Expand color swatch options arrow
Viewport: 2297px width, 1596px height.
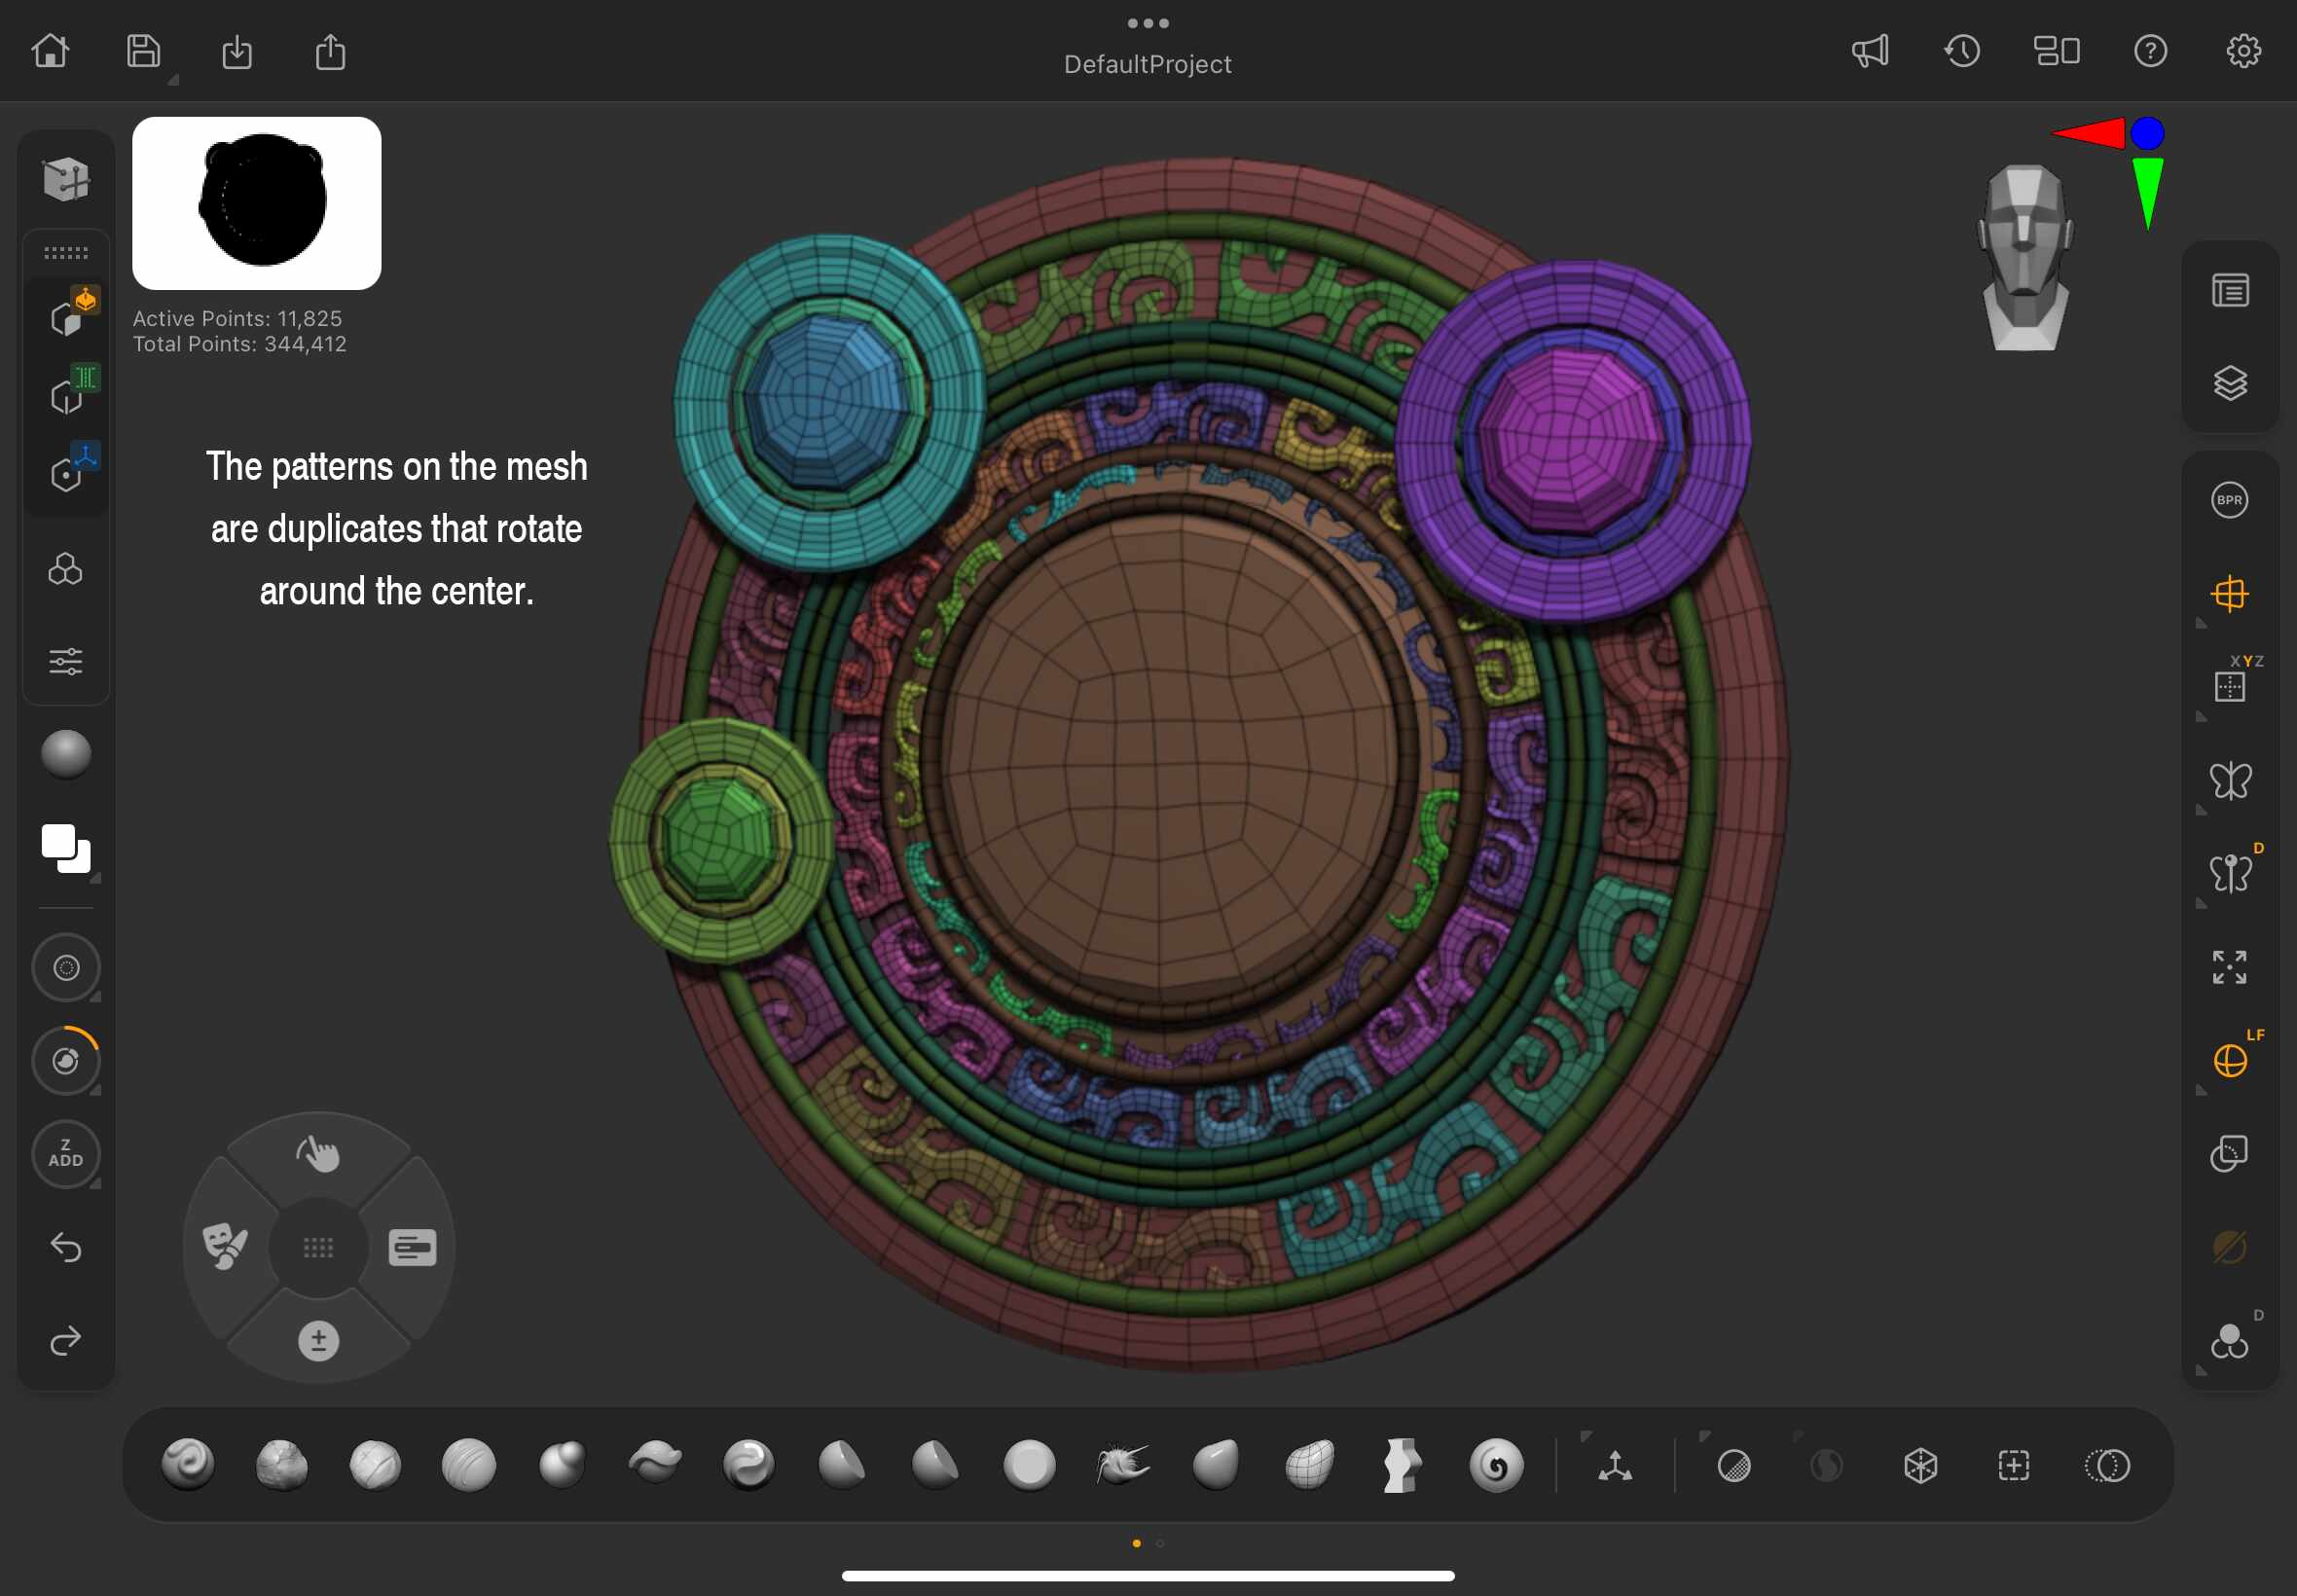click(x=96, y=878)
